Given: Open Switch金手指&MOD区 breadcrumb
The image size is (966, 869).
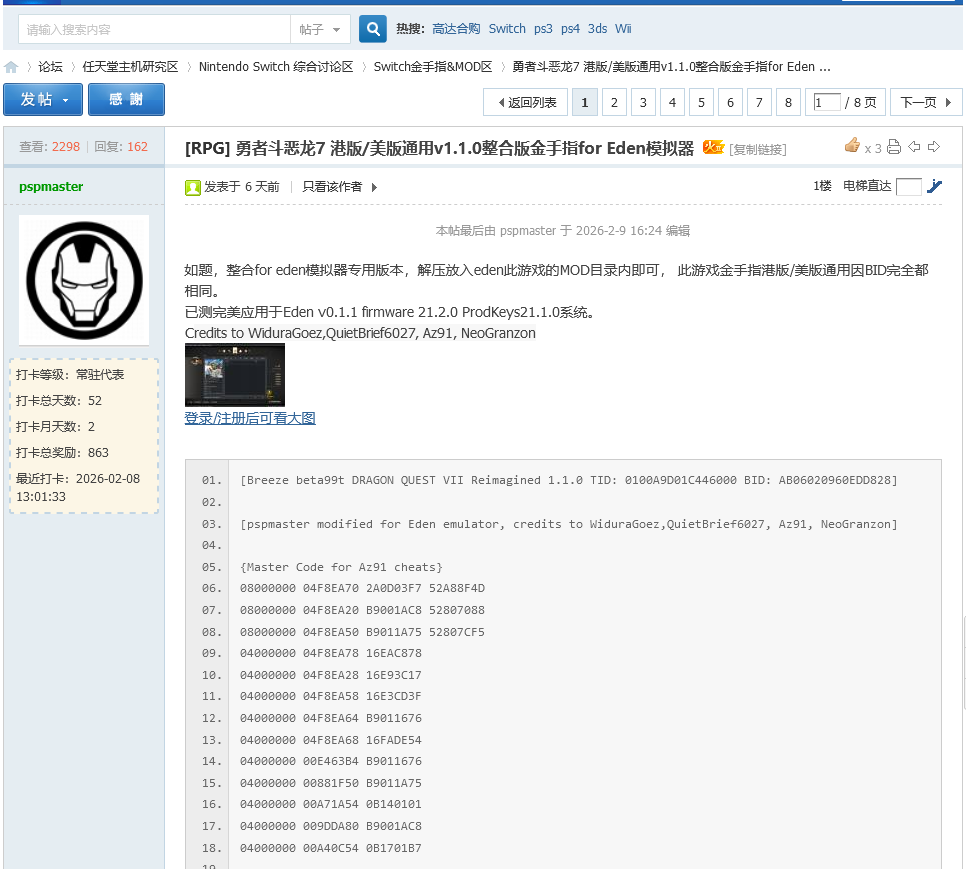Looking at the screenshot, I should click(x=432, y=67).
